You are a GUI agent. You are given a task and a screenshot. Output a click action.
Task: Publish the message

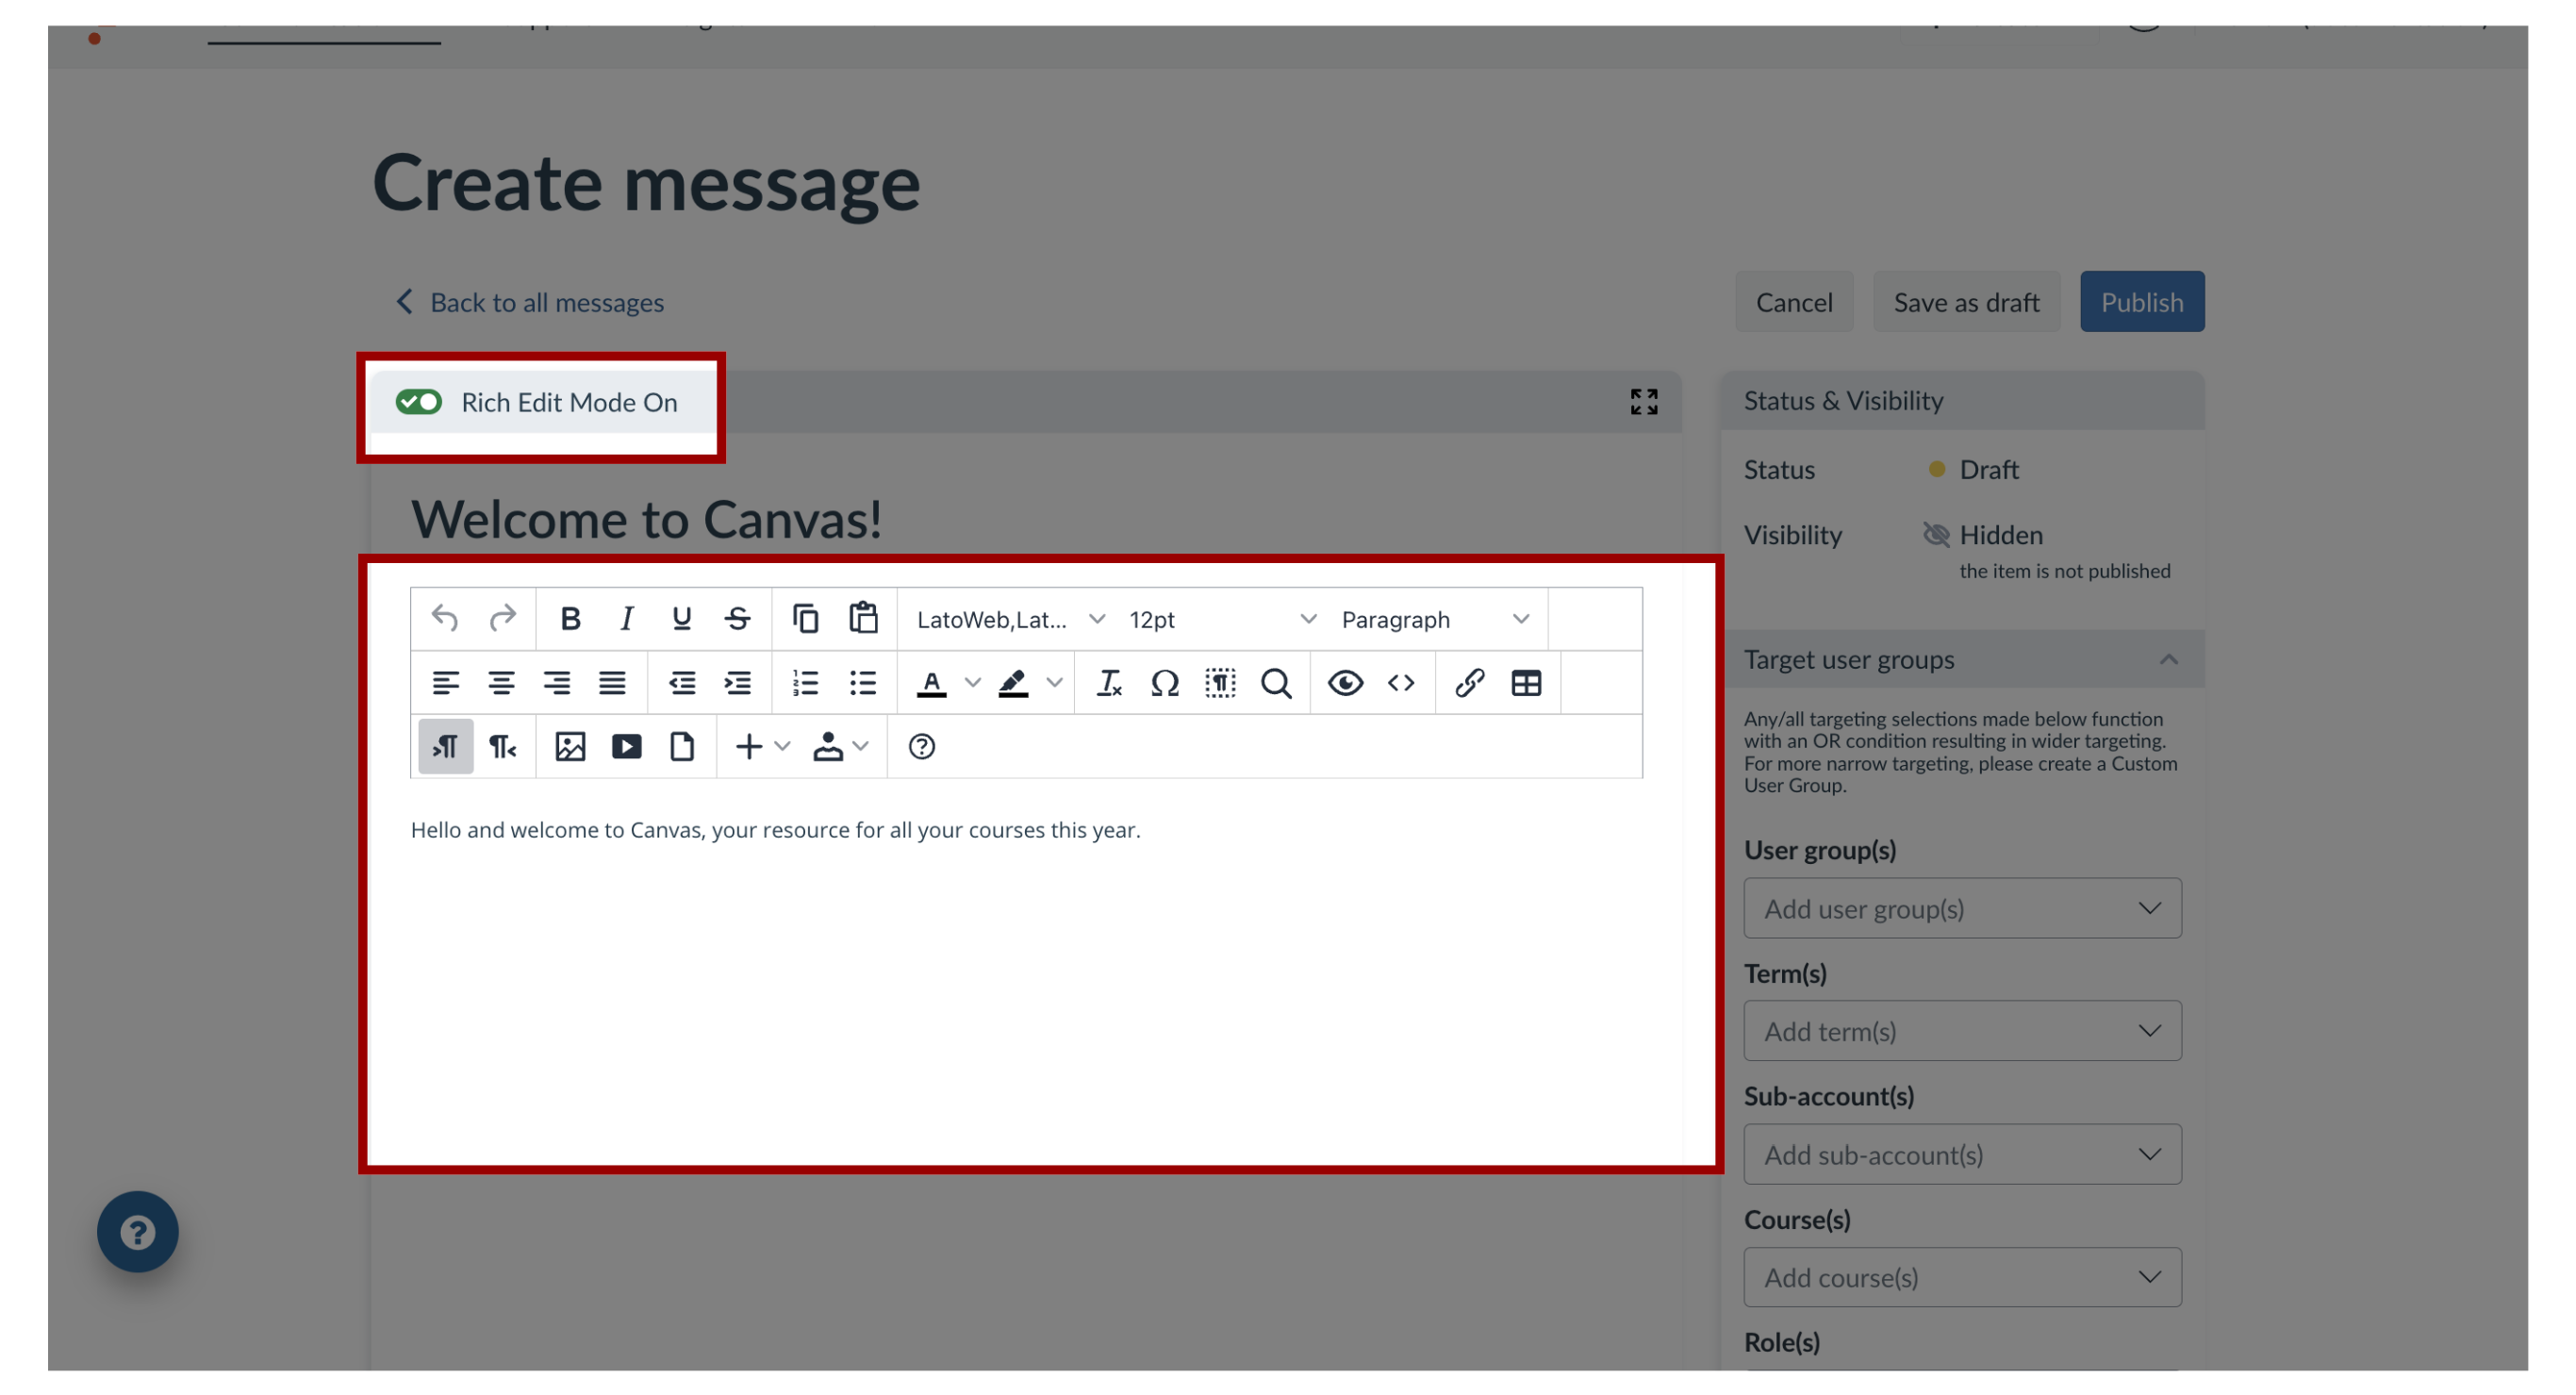2141,302
